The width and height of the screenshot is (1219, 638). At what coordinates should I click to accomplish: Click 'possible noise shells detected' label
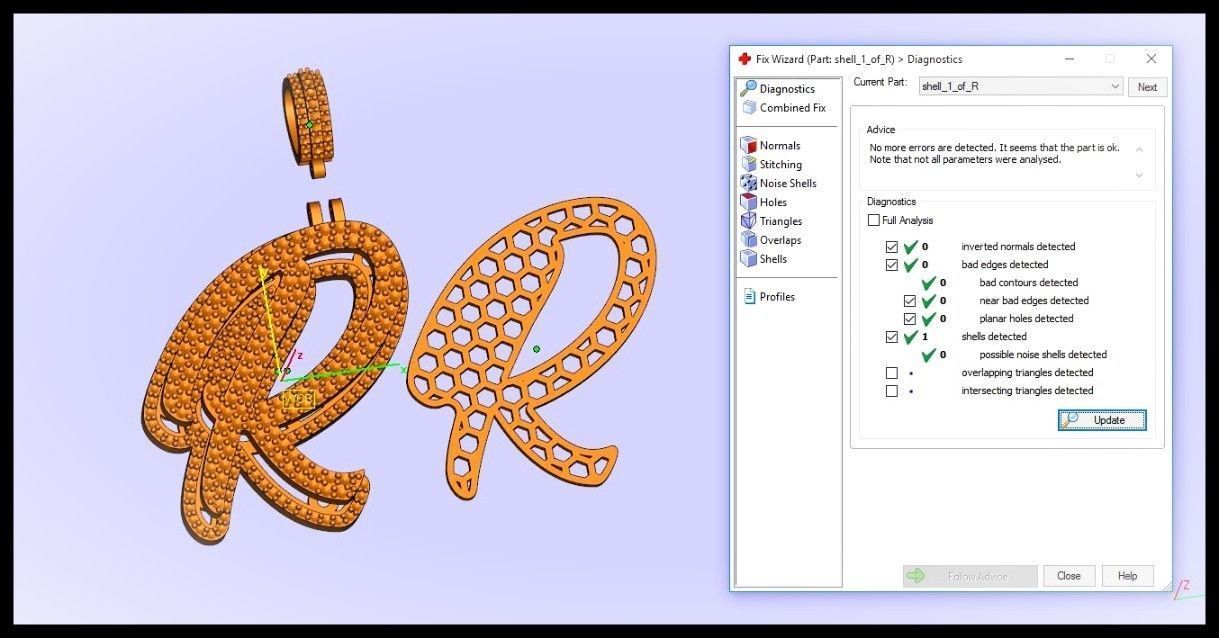(x=1043, y=355)
